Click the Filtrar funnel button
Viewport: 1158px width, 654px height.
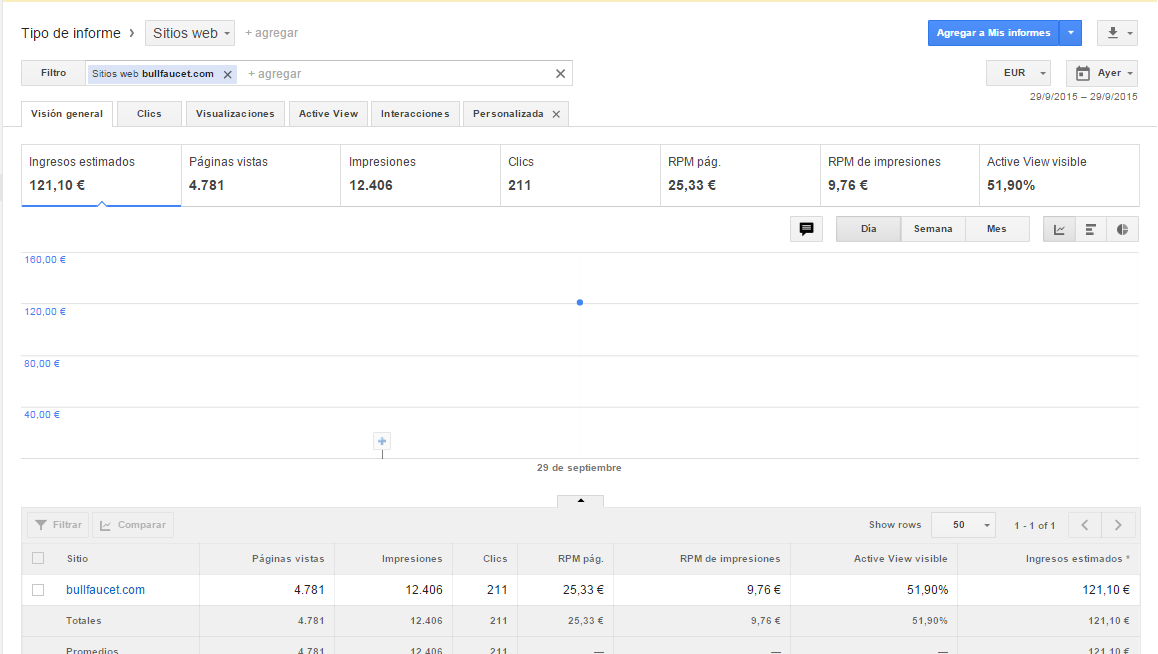(58, 525)
